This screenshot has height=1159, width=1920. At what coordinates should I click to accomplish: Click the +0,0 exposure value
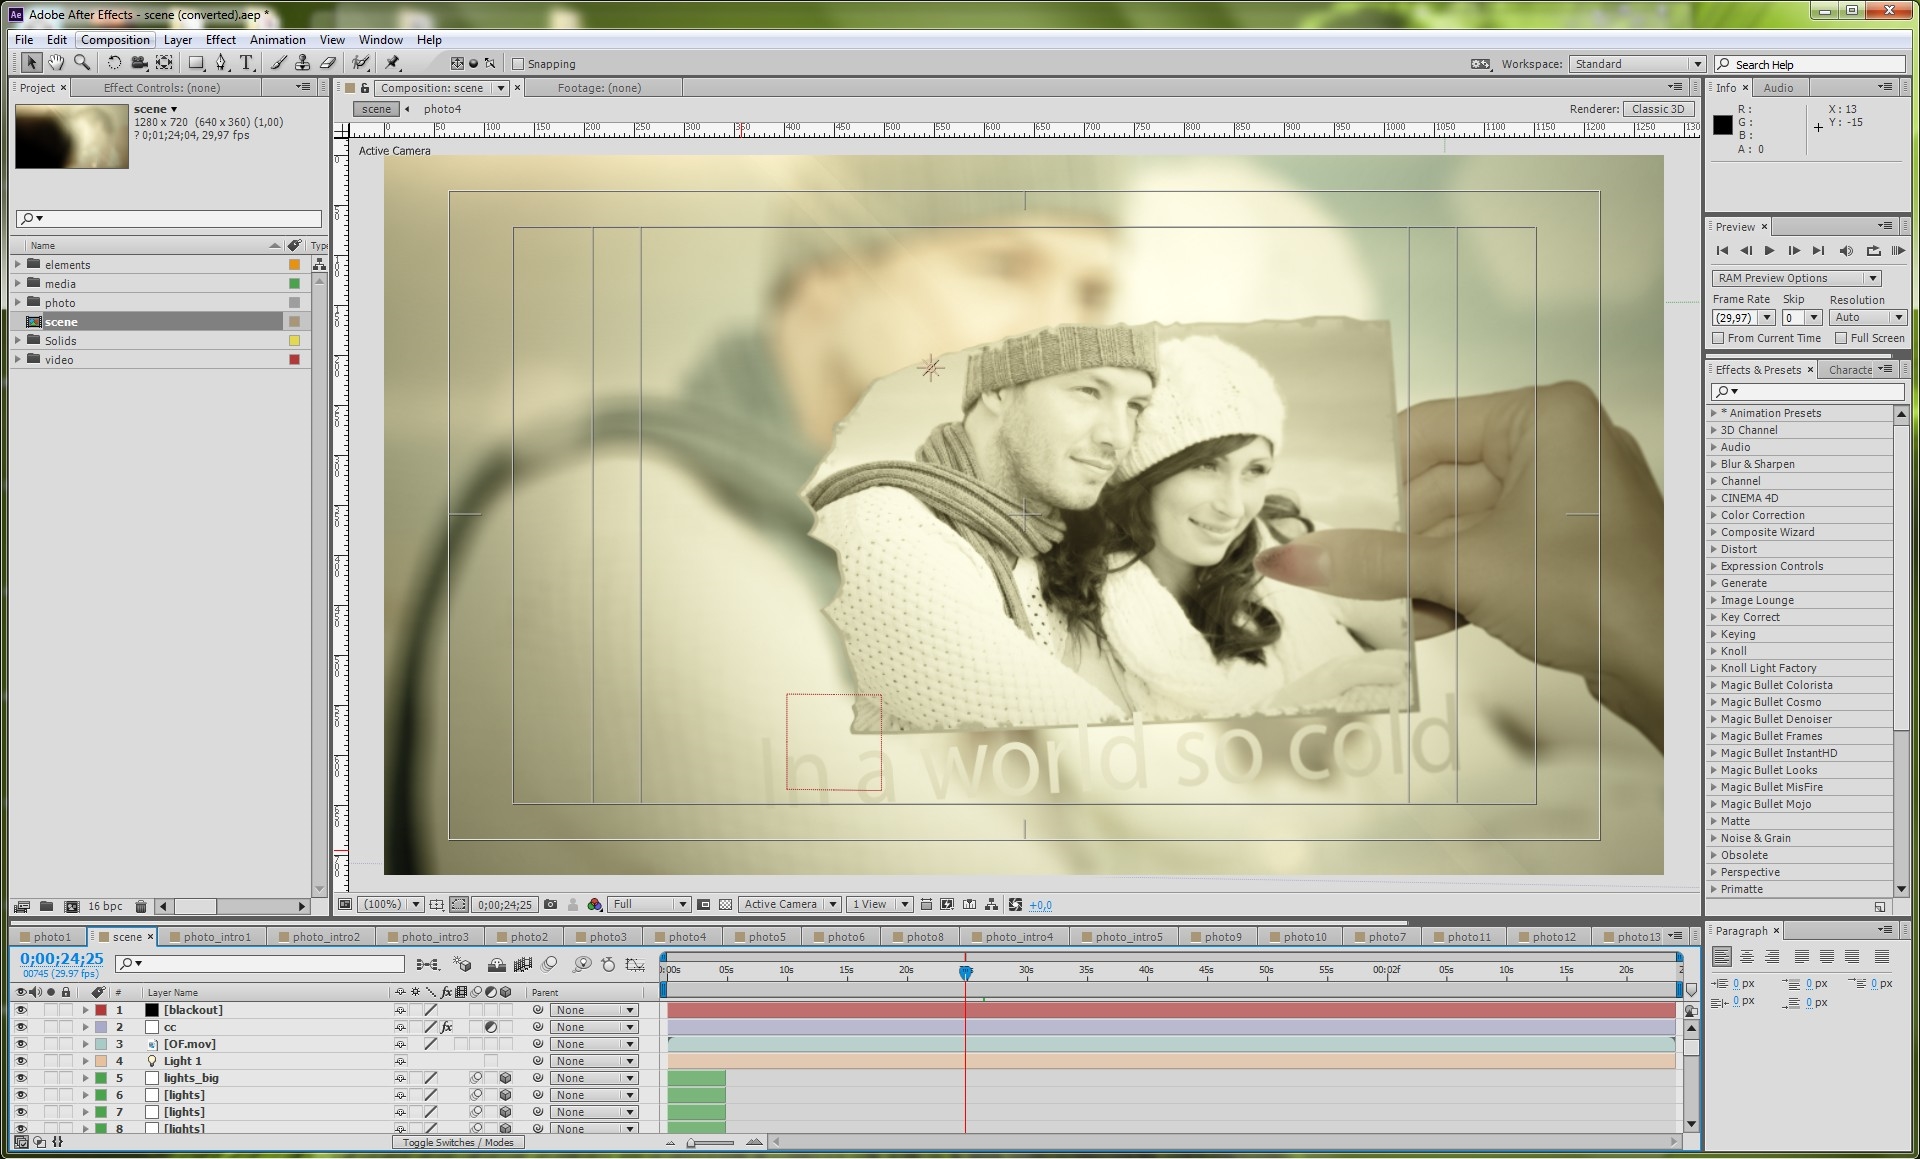click(1041, 906)
